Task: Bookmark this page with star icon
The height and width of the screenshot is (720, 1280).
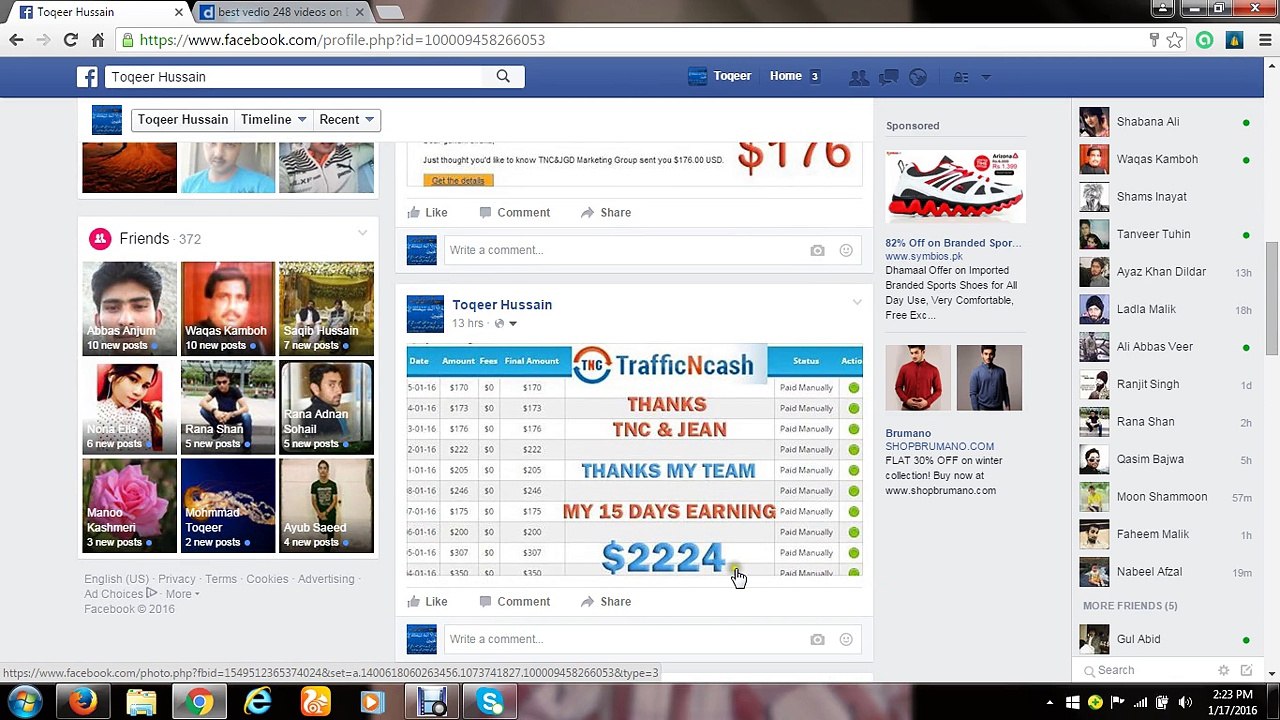Action: click(x=1175, y=40)
